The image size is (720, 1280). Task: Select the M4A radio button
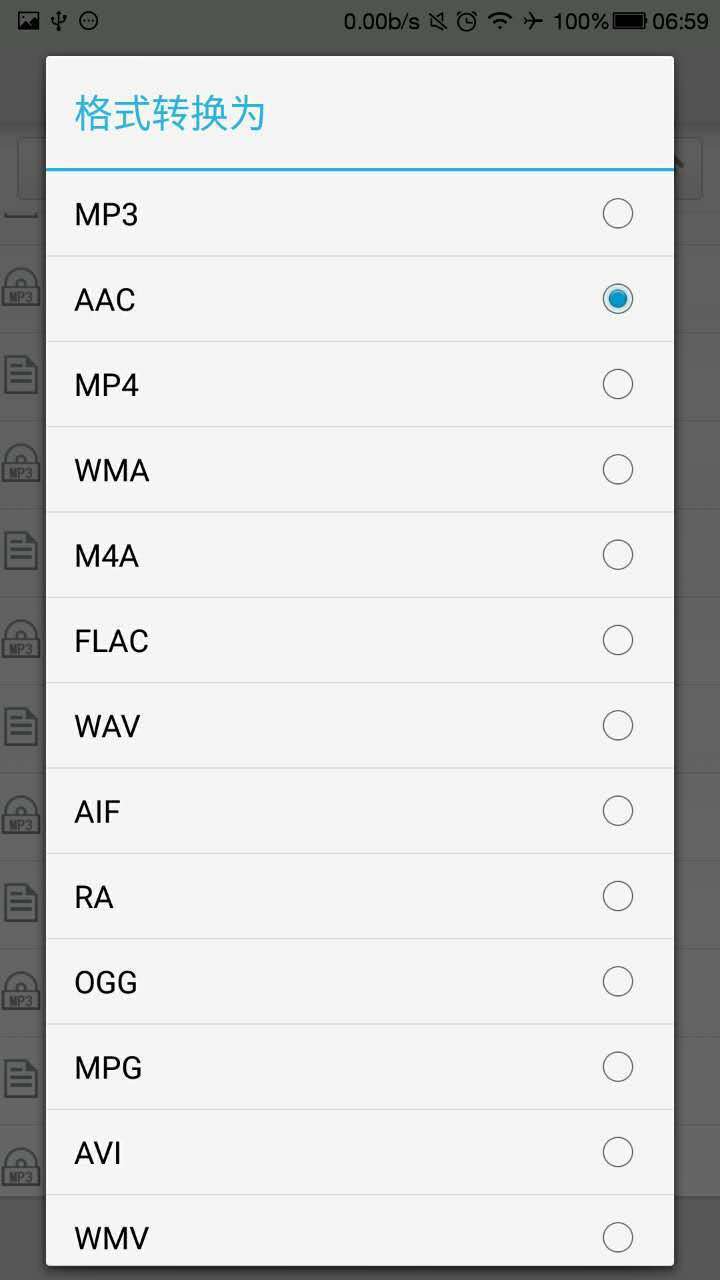(x=617, y=555)
